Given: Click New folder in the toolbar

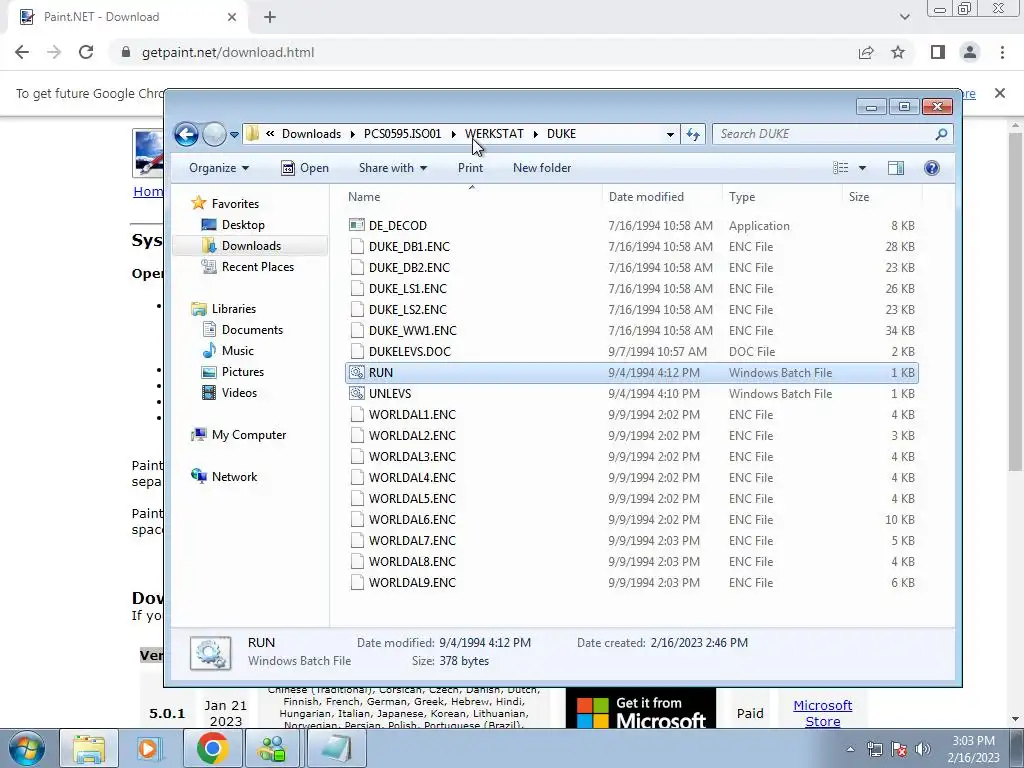Looking at the screenshot, I should click(x=542, y=168).
